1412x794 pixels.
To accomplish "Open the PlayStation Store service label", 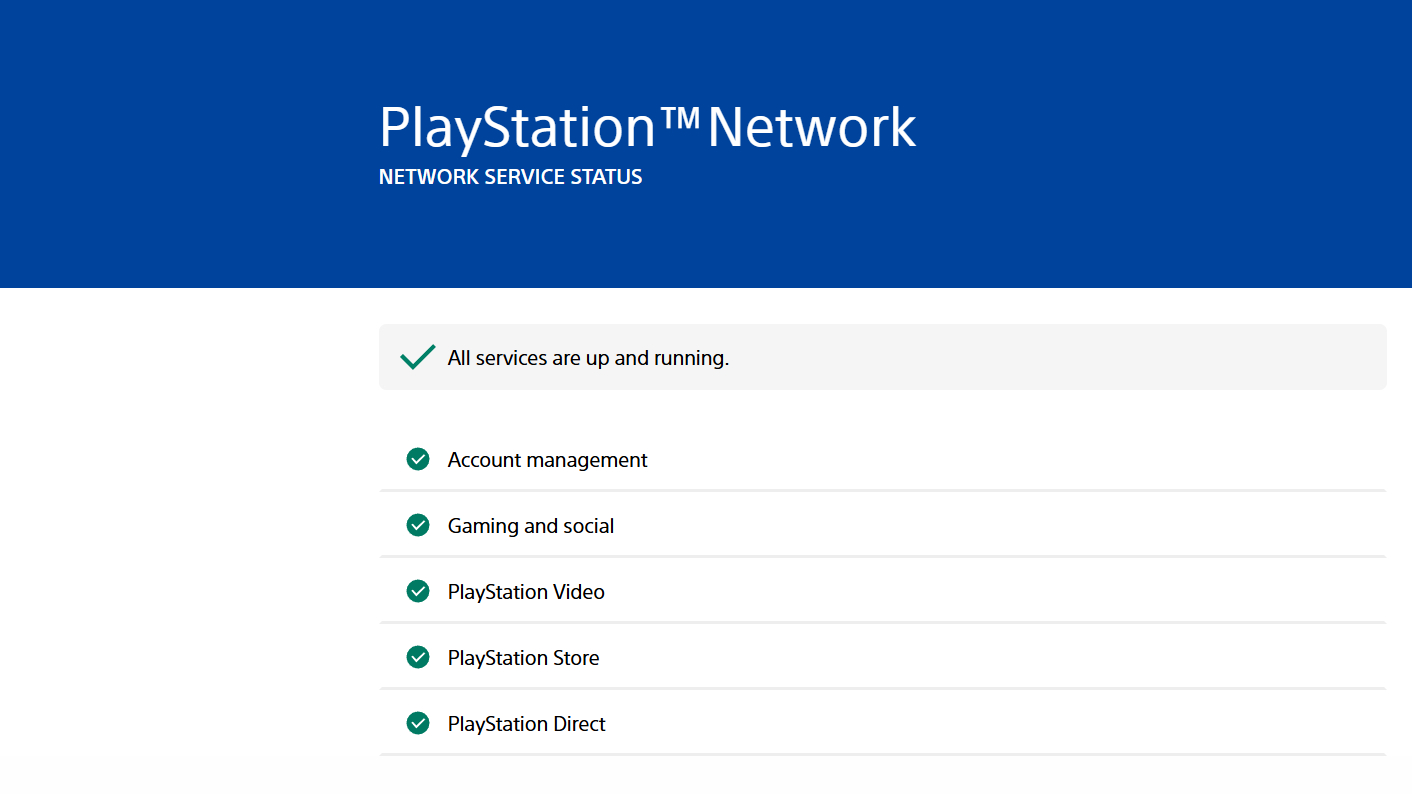I will [x=523, y=658].
